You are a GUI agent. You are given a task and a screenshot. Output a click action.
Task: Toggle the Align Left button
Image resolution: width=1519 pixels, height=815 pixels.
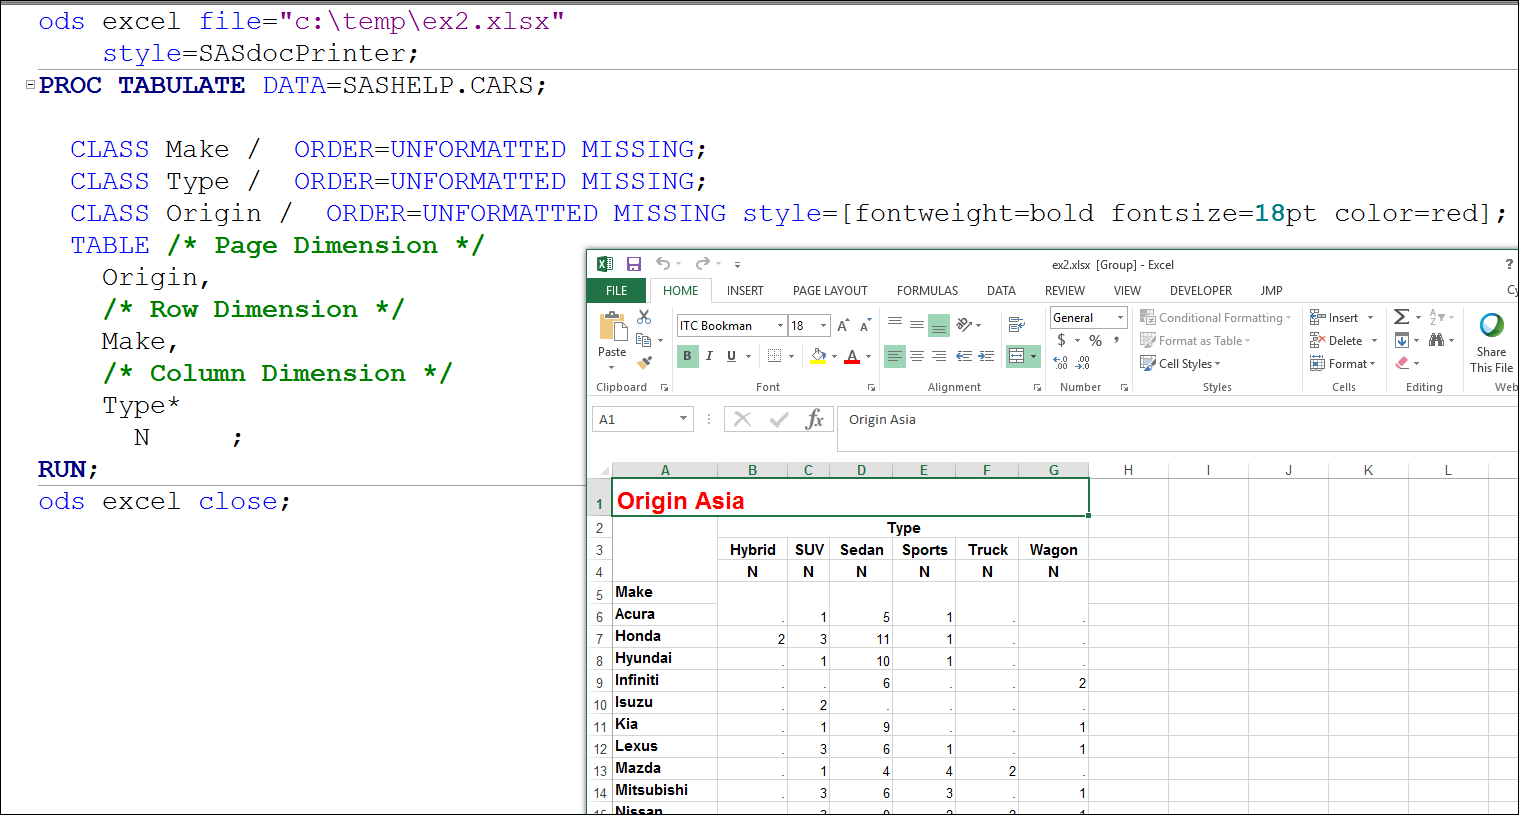click(x=894, y=356)
